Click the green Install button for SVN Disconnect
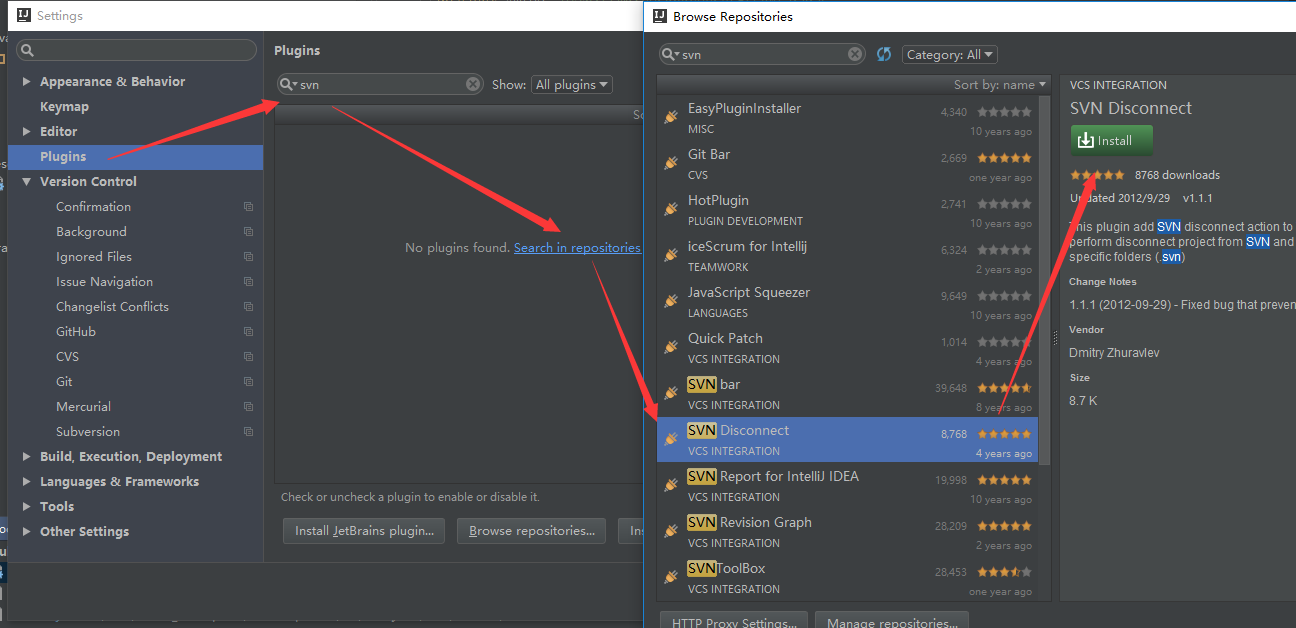 point(1110,140)
